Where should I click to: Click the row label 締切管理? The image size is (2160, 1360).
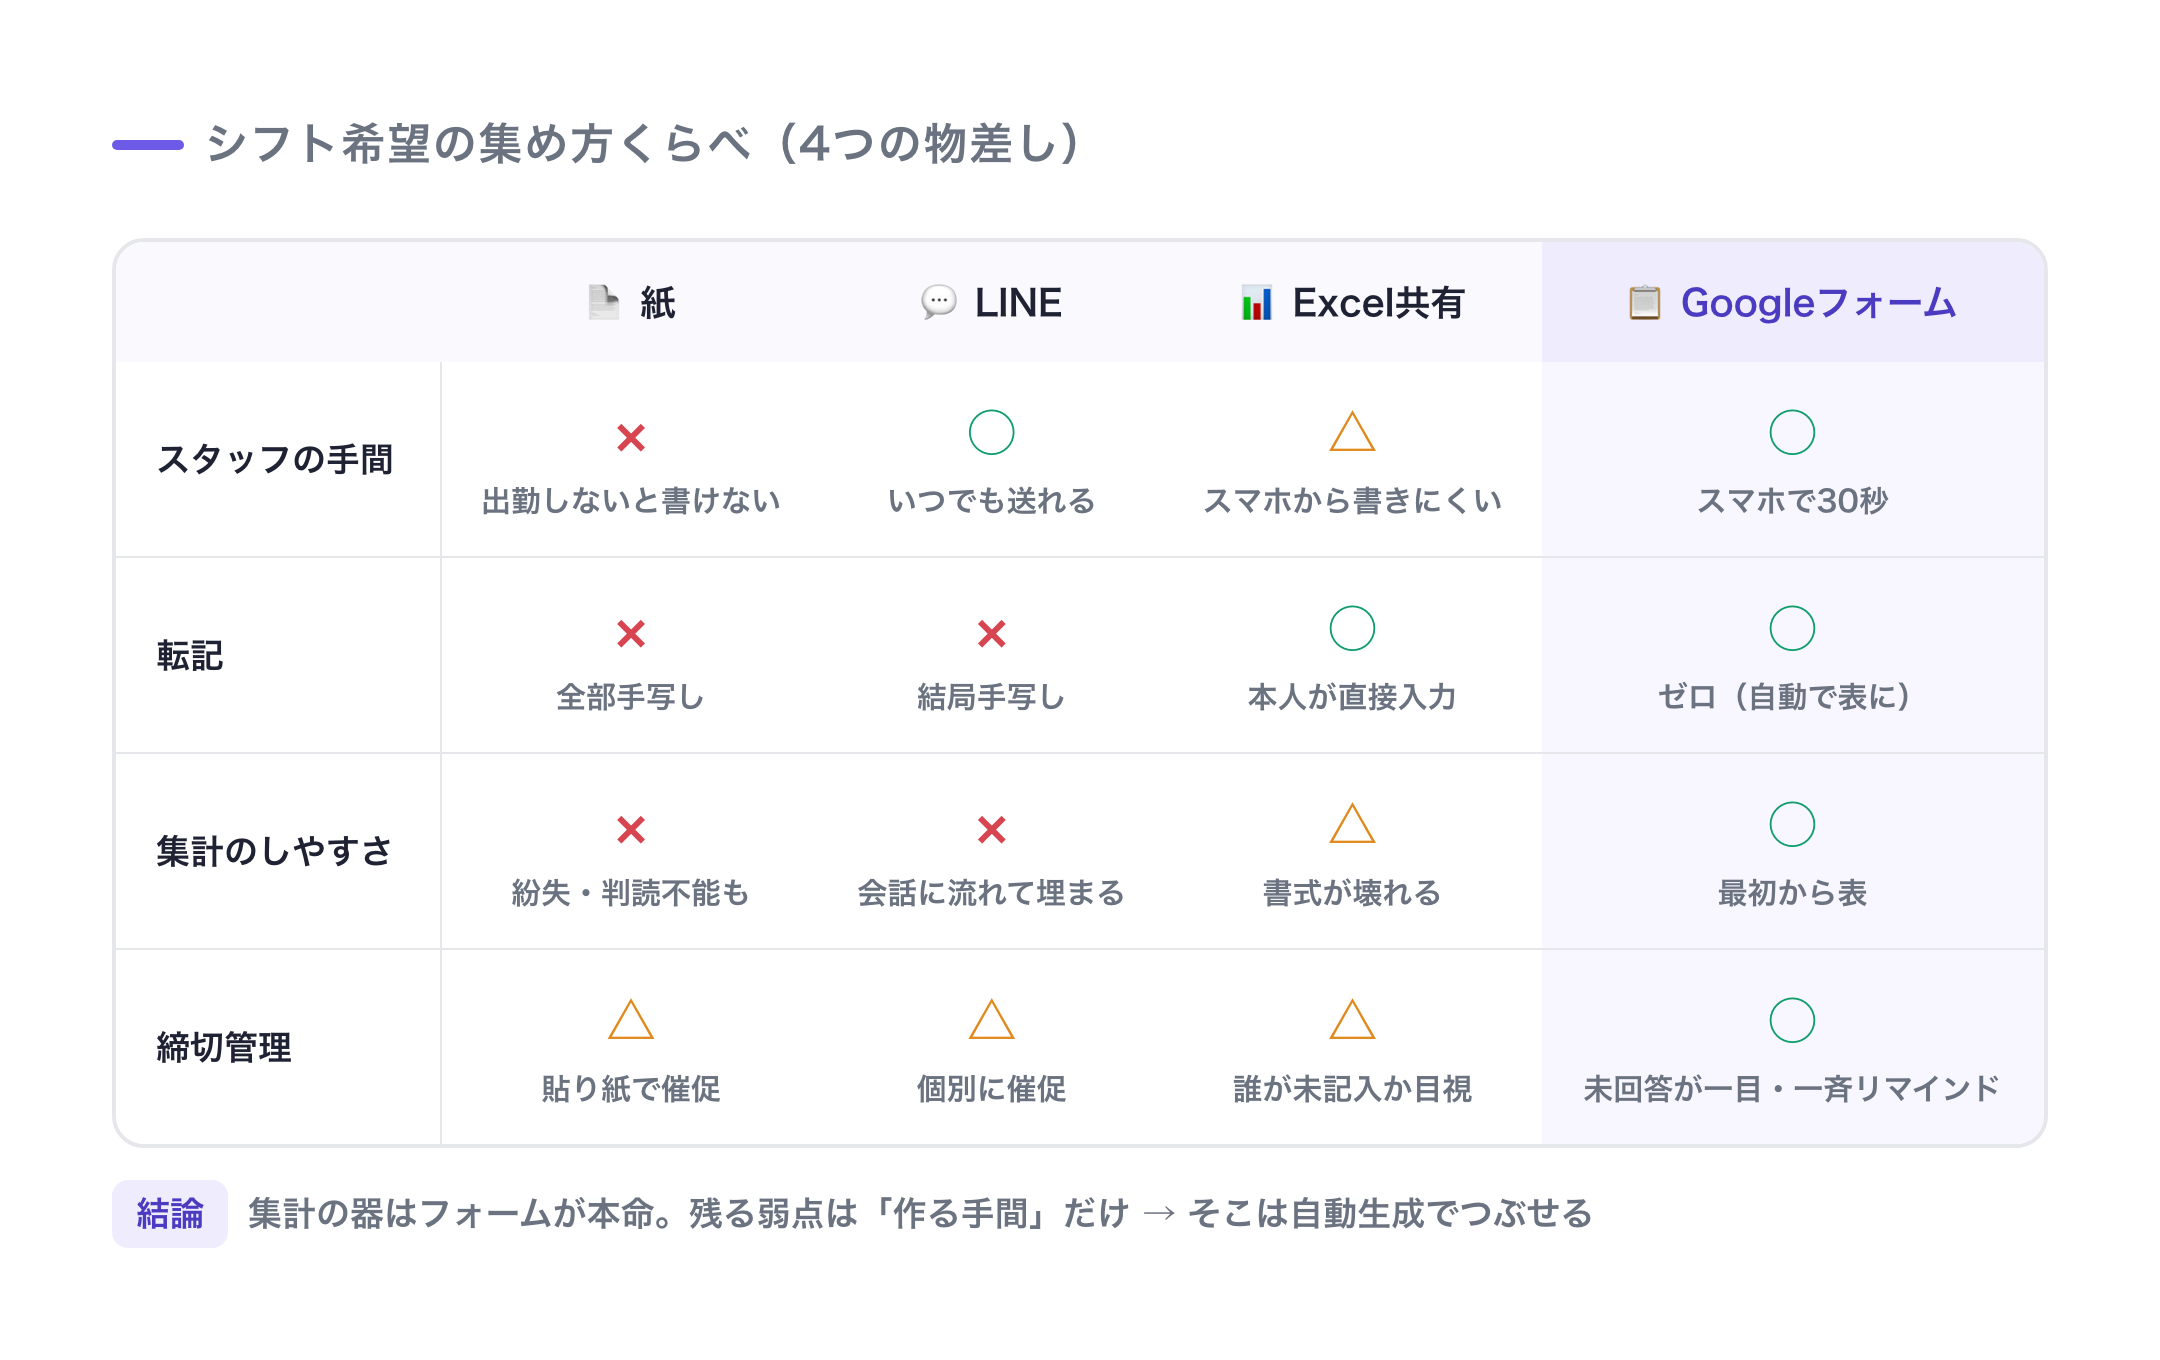(x=224, y=1048)
